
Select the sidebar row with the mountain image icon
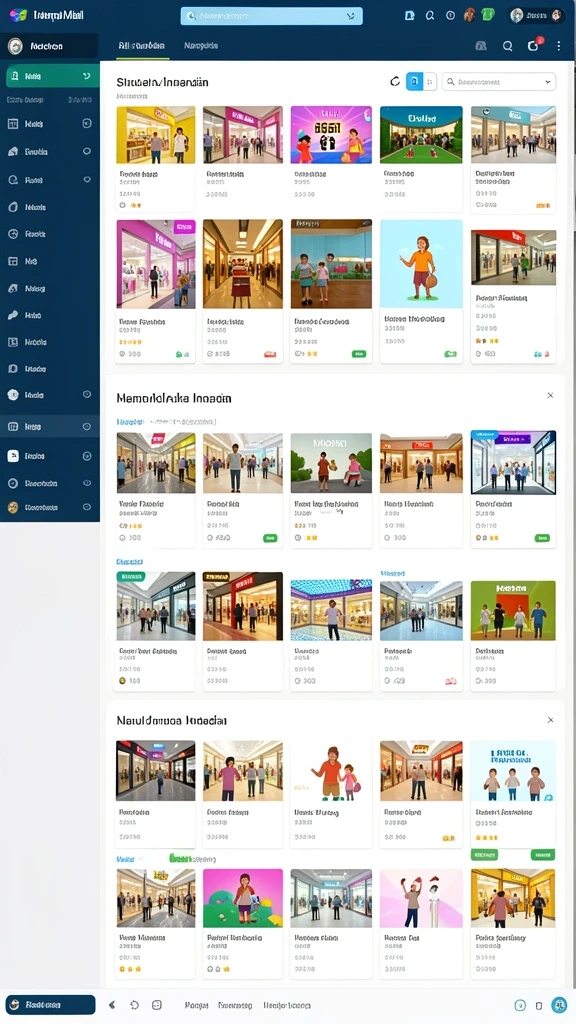pyautogui.click(x=49, y=288)
